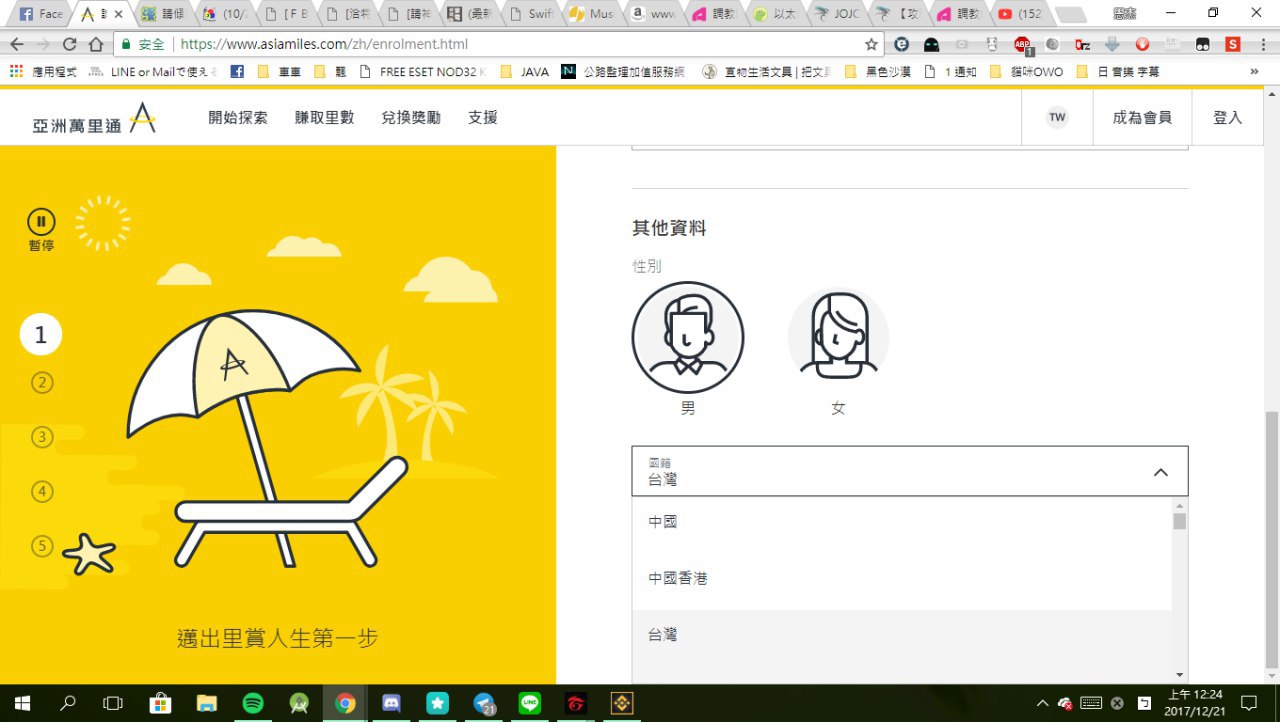Viewport: 1280px width, 722px height.
Task: Choose 台灣 from the nationality list
Action: [x=902, y=635]
